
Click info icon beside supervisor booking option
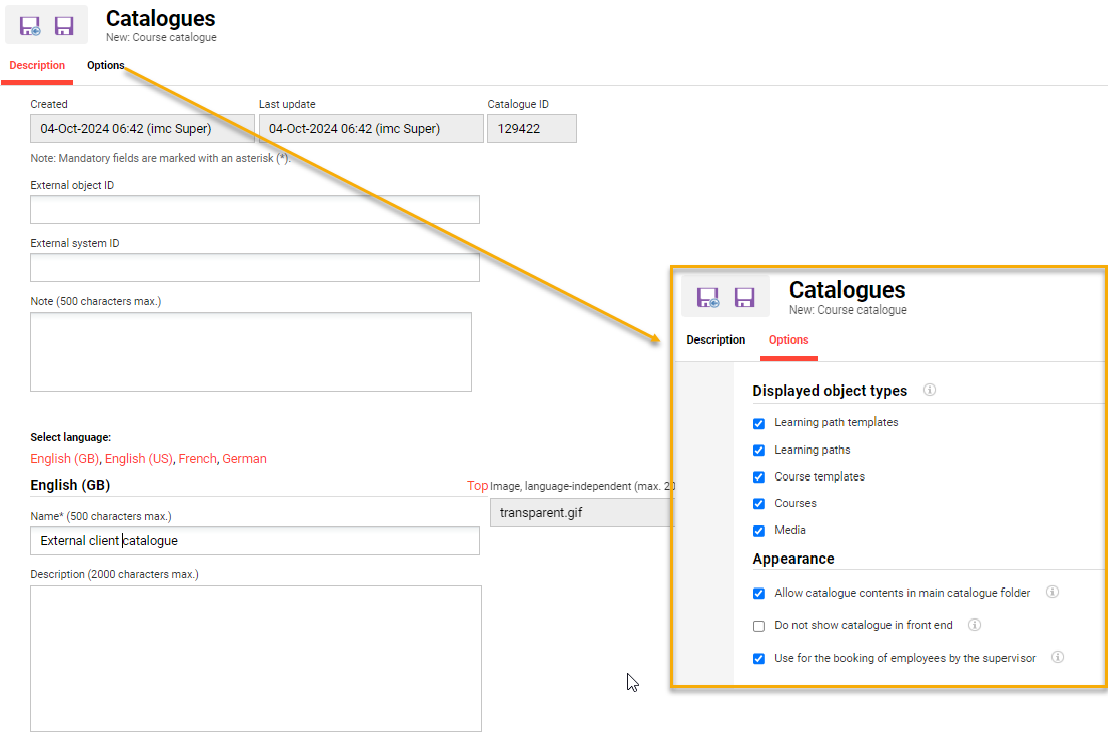1057,657
